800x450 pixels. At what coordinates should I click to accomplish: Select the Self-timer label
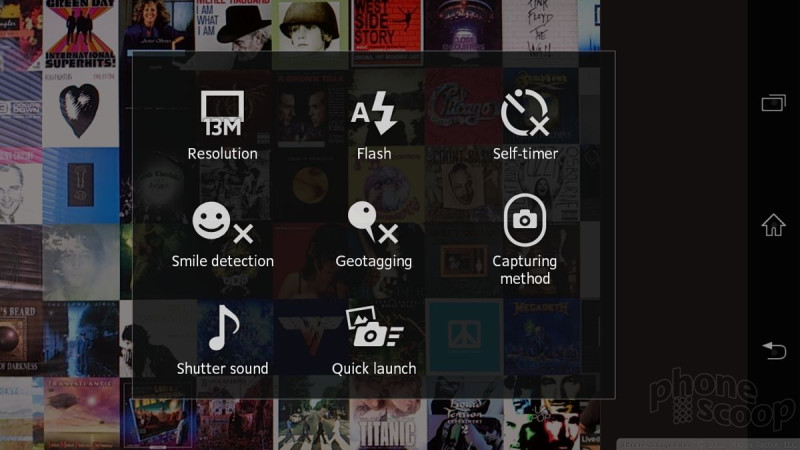tap(525, 154)
